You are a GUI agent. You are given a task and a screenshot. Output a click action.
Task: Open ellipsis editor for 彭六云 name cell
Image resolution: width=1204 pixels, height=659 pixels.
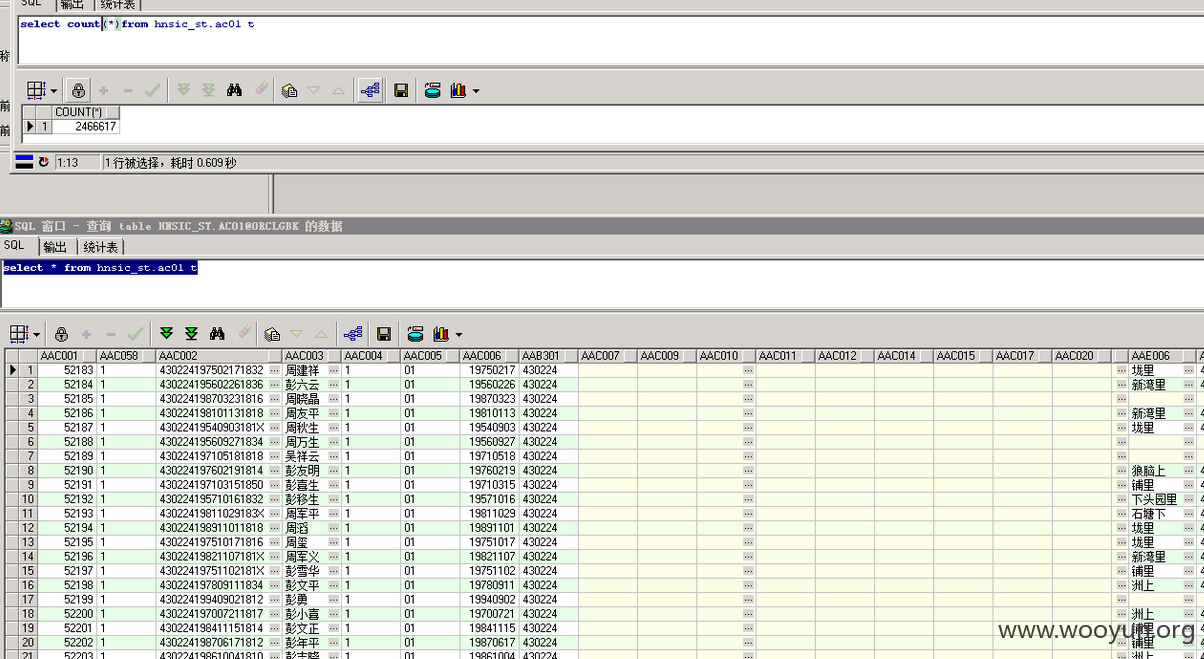coord(334,385)
